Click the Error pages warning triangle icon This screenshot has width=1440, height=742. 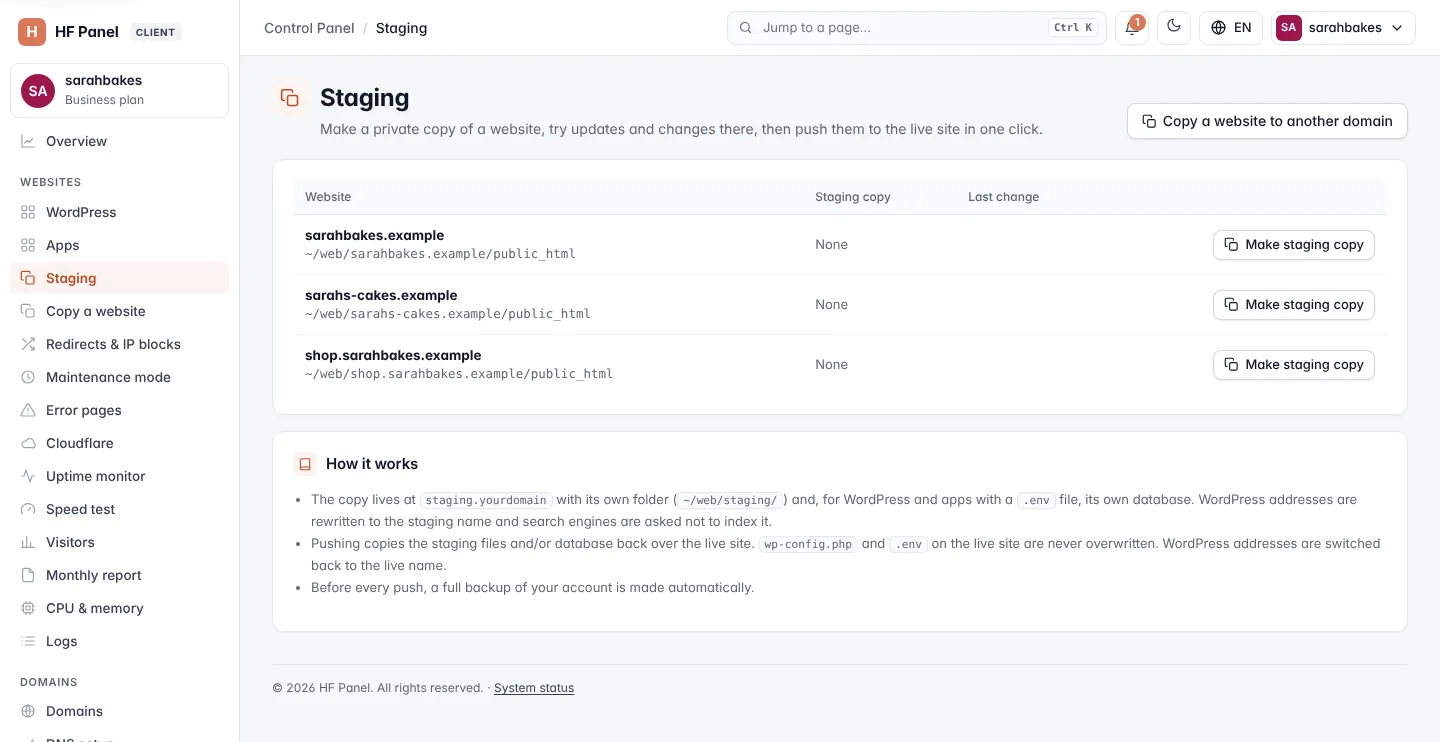pos(28,410)
